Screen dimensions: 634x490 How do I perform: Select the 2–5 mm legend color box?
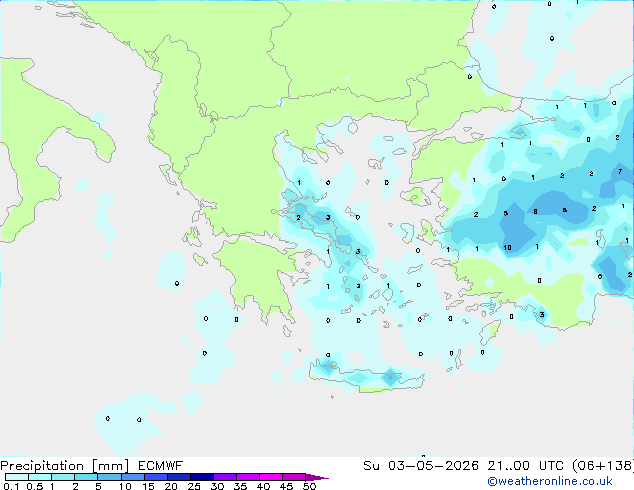86,477
